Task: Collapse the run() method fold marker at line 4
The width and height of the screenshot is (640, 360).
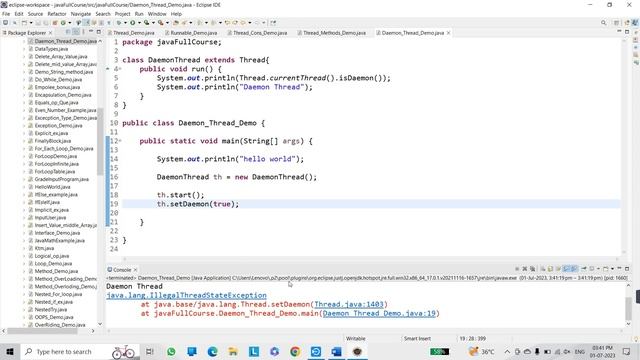Action: 120,69
